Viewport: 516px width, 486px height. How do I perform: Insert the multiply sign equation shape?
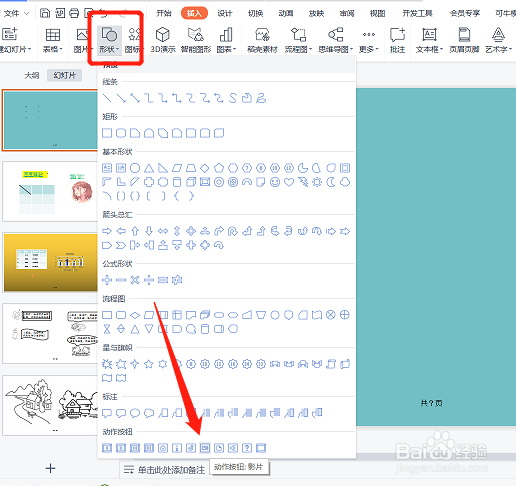tap(135, 280)
